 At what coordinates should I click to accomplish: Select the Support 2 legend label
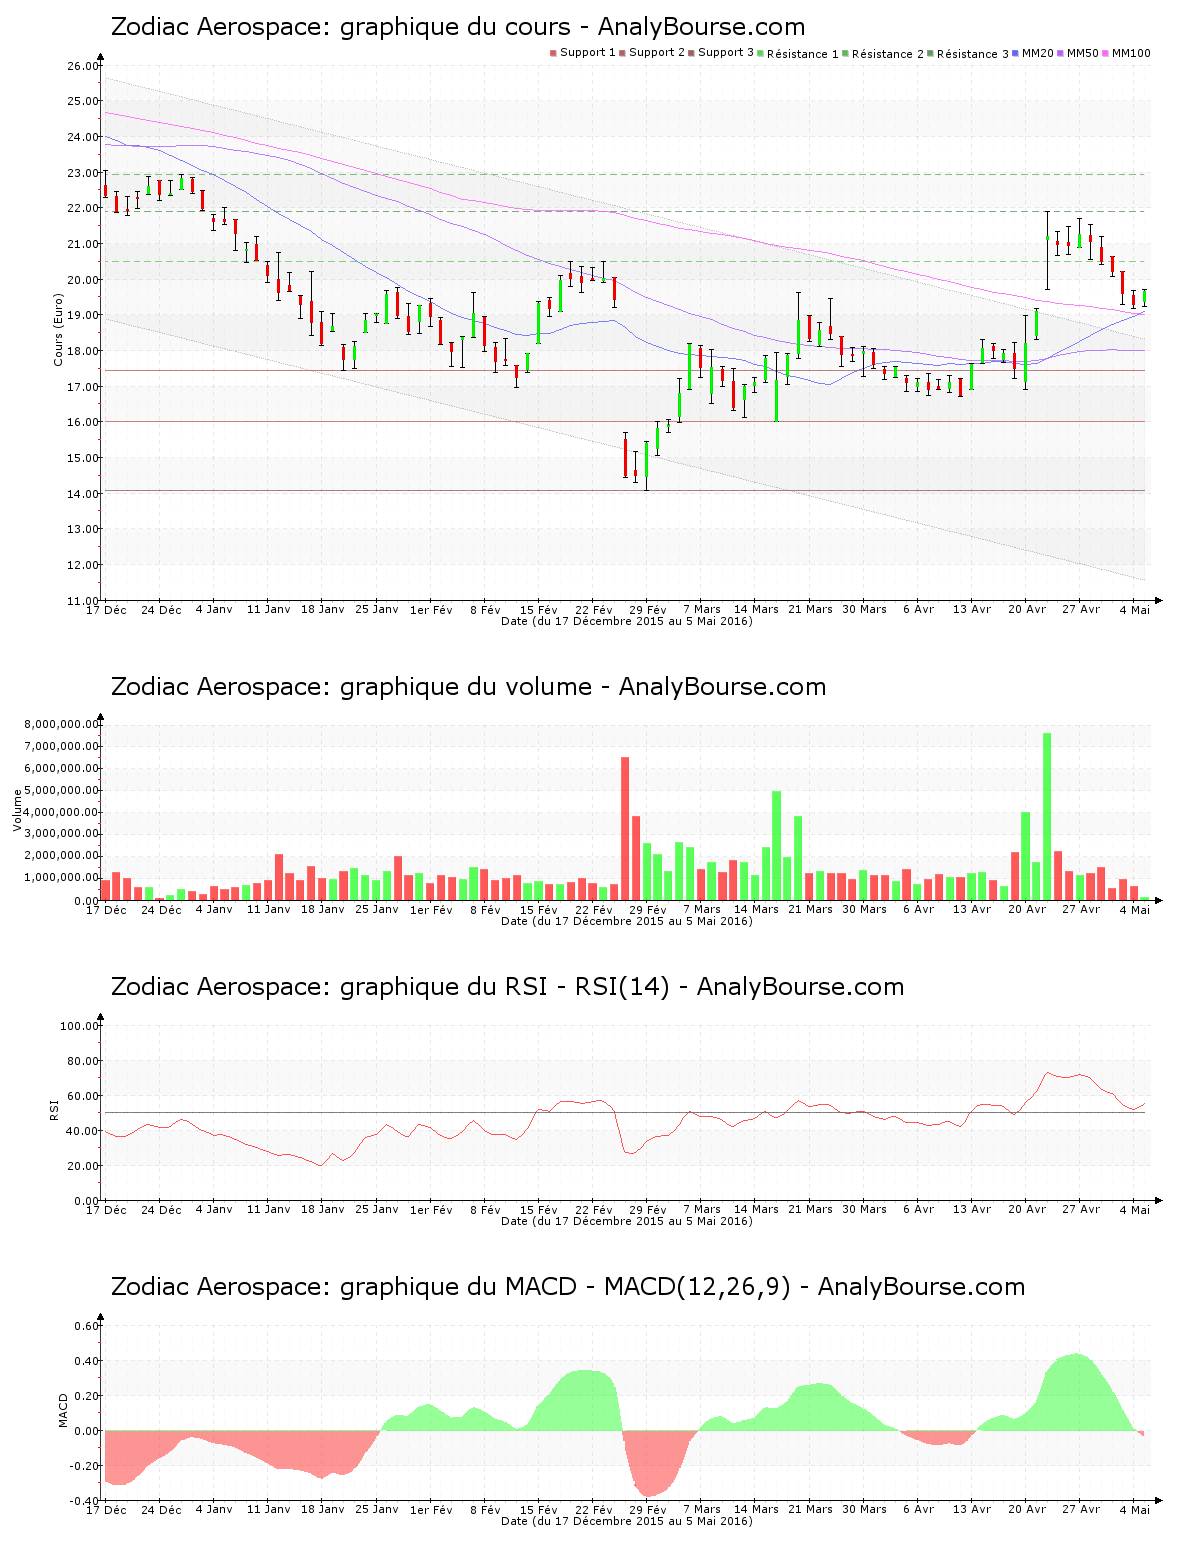pos(657,53)
